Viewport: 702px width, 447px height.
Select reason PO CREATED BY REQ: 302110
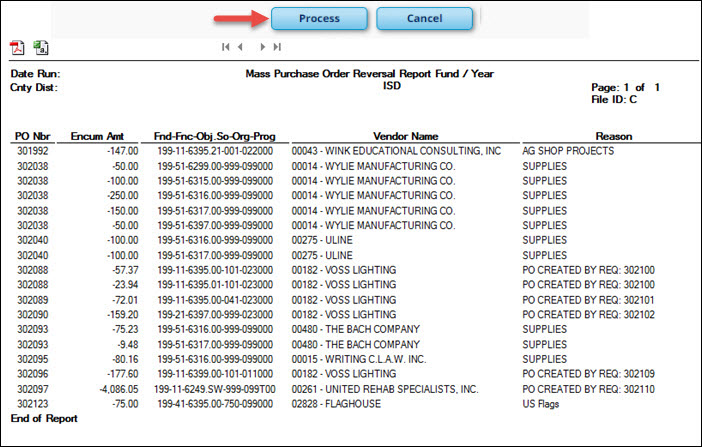pos(588,389)
